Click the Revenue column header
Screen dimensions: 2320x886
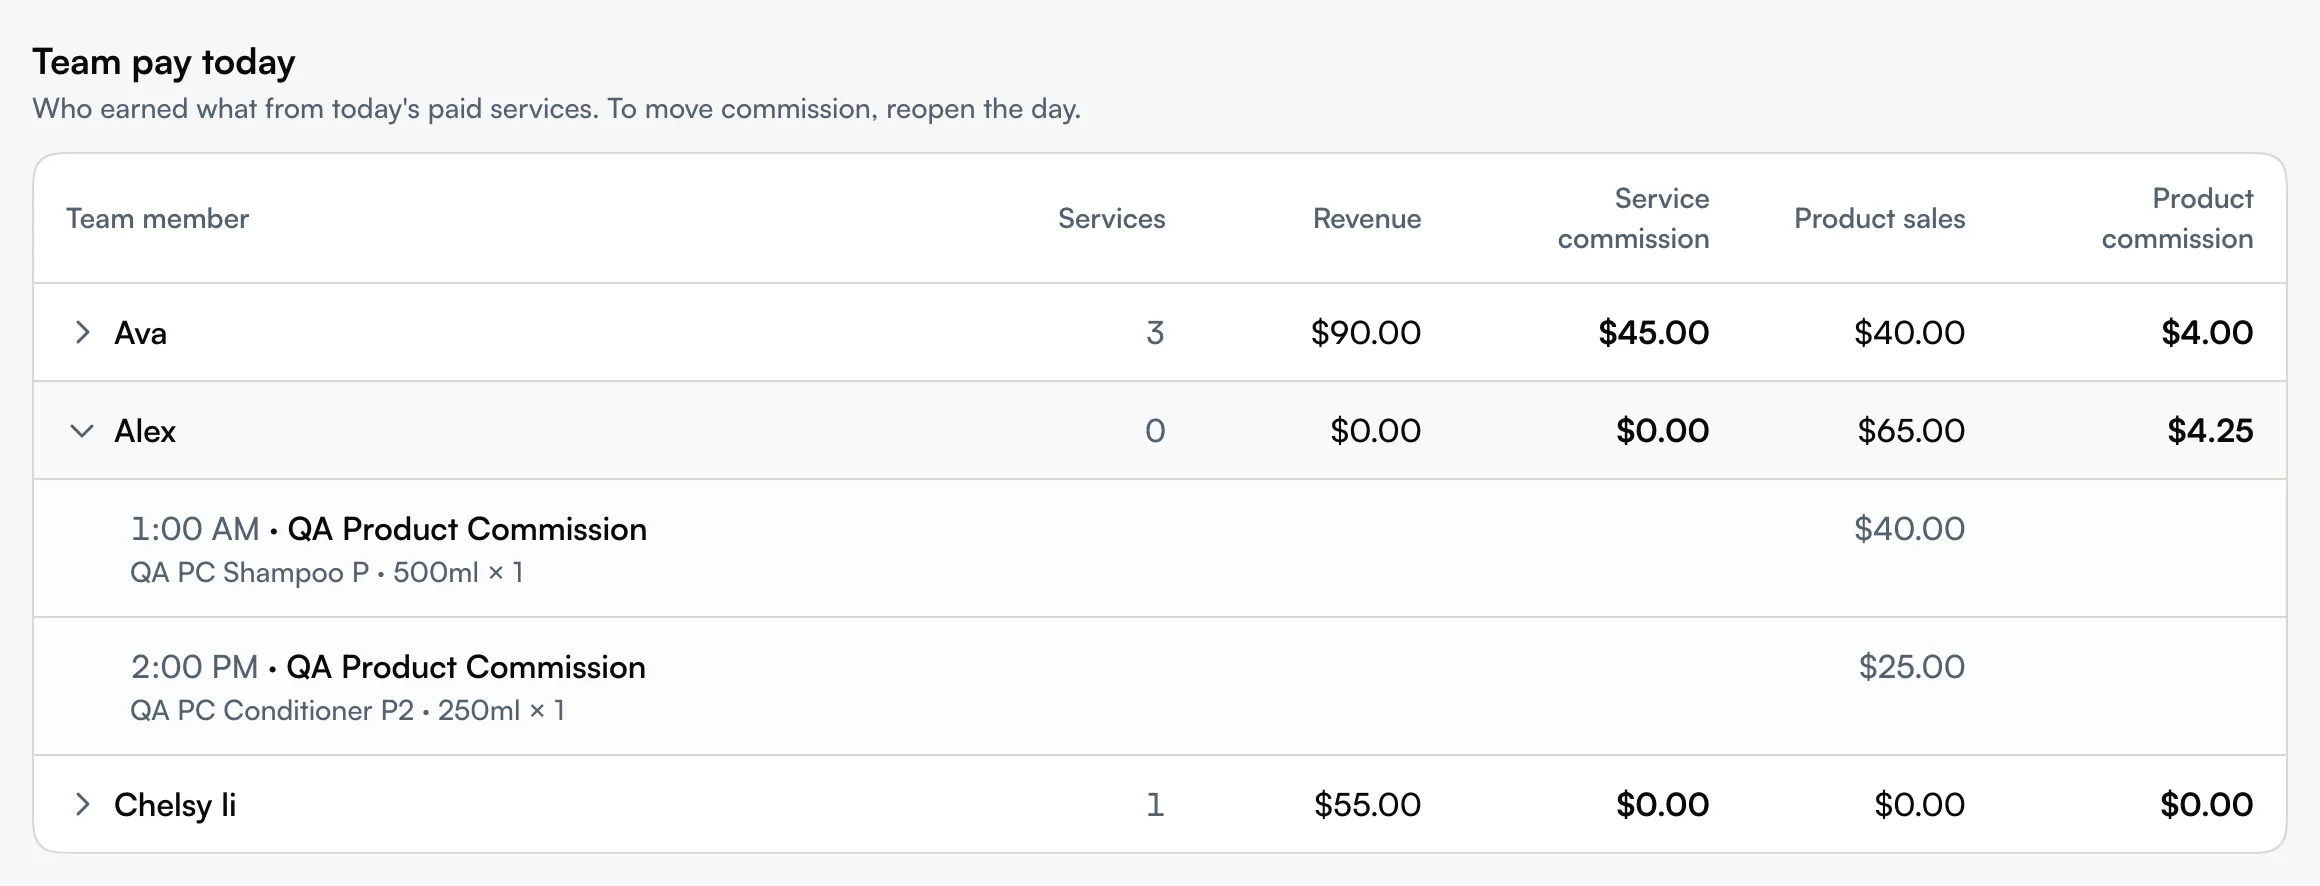tap(1366, 219)
